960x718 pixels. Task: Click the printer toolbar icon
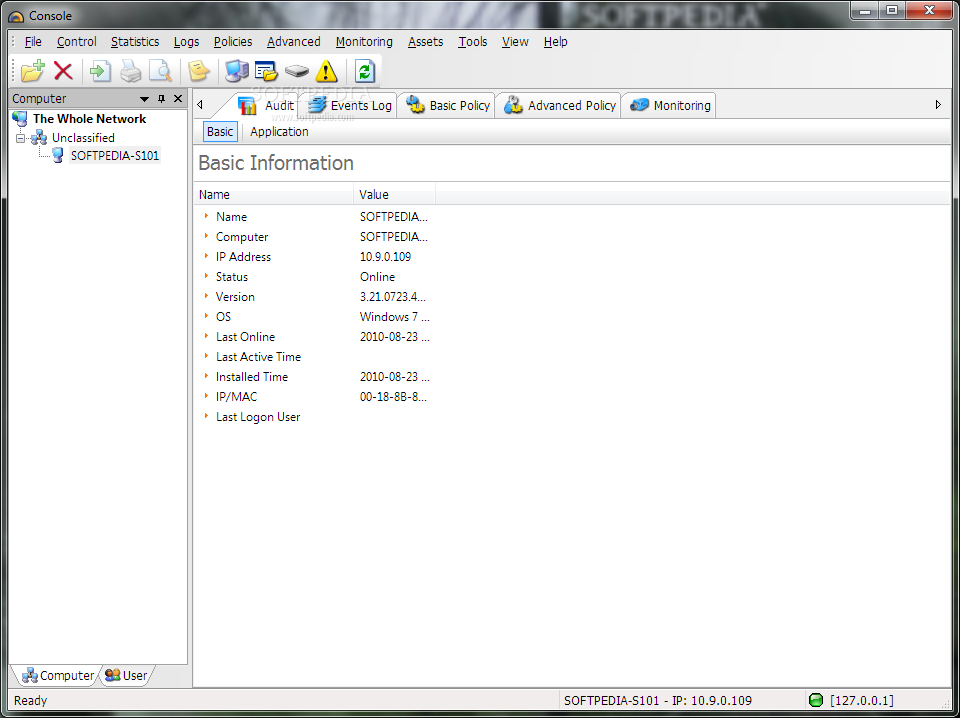[x=130, y=71]
